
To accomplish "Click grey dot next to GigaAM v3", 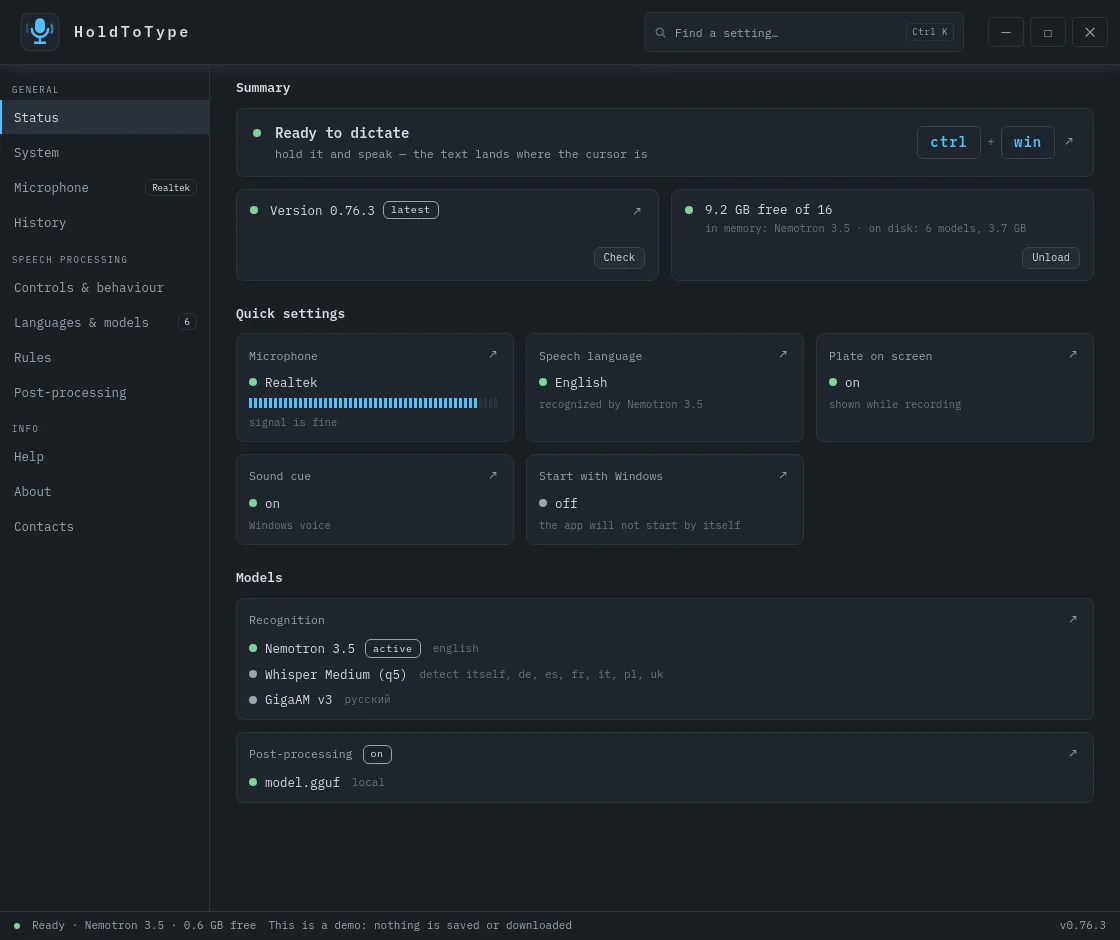I will coord(253,699).
